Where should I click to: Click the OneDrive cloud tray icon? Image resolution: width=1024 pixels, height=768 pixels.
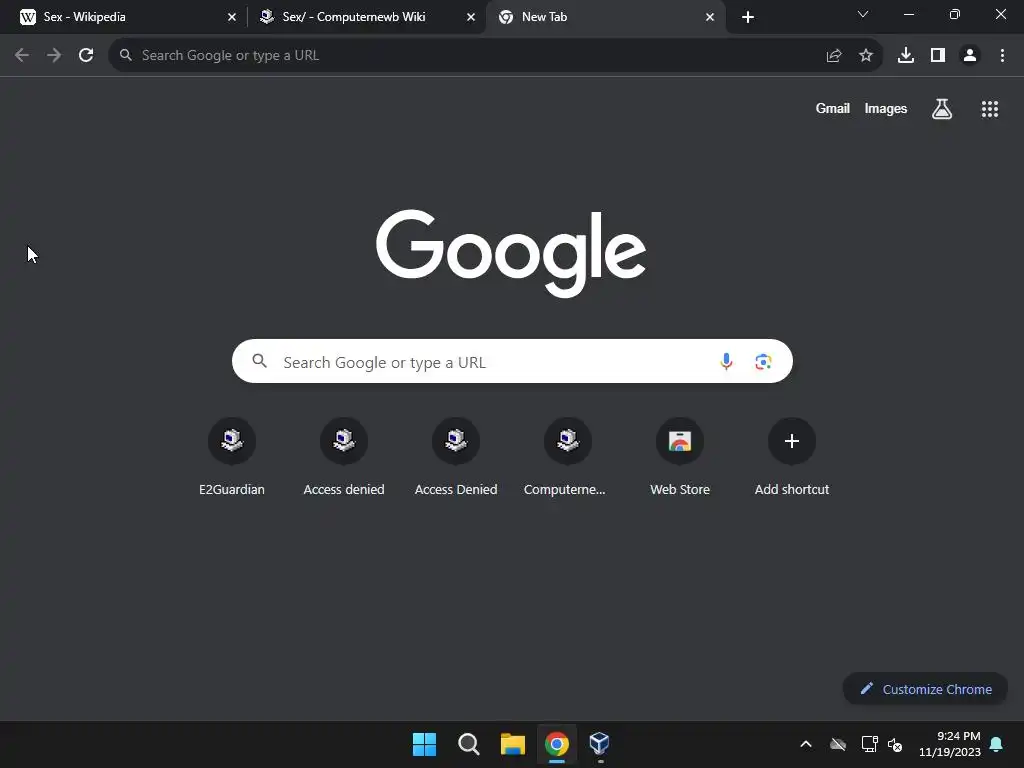(x=838, y=744)
